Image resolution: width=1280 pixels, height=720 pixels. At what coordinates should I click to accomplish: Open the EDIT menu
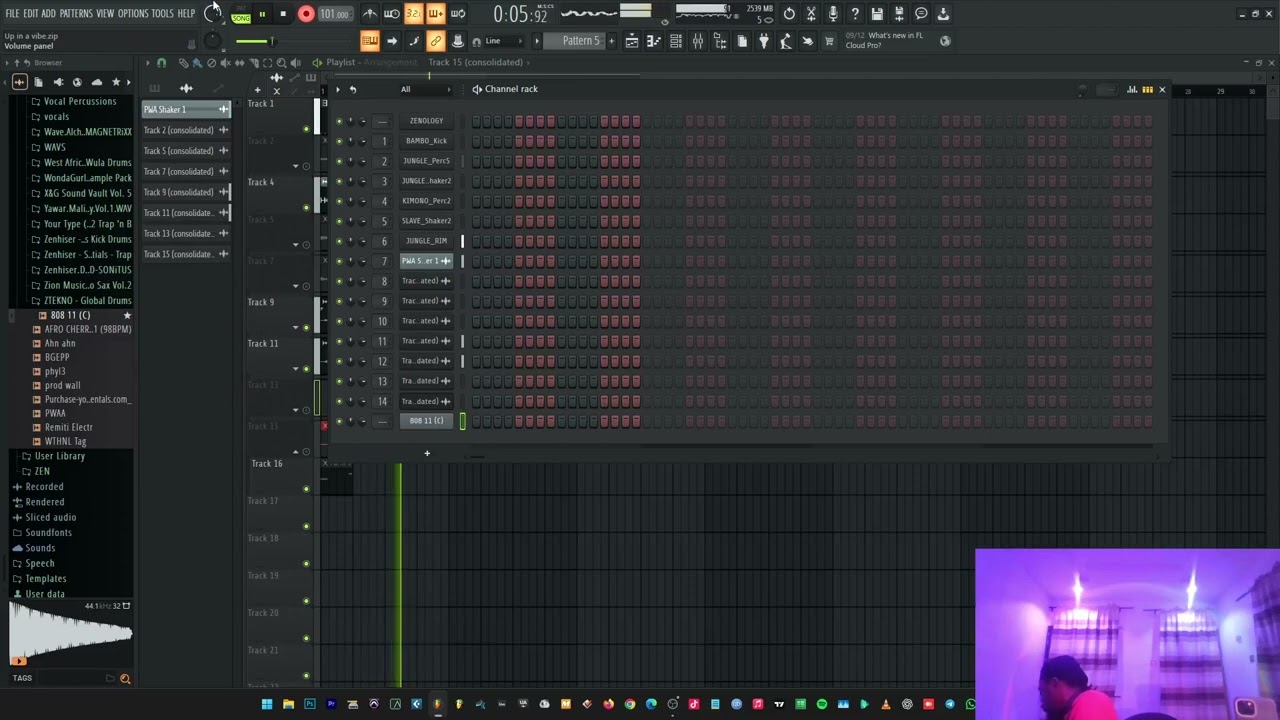tap(31, 14)
